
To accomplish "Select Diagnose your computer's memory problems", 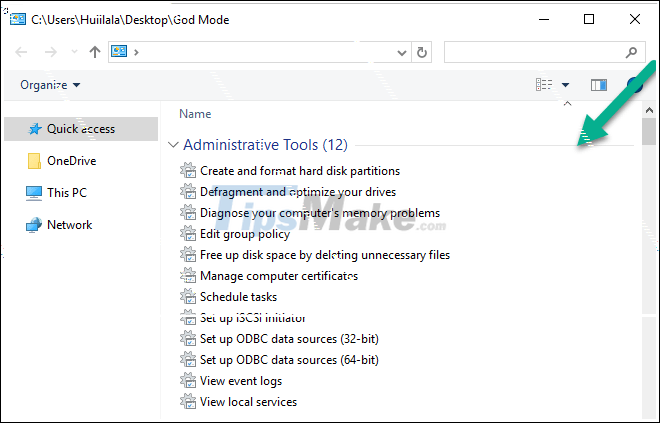I will tap(320, 213).
